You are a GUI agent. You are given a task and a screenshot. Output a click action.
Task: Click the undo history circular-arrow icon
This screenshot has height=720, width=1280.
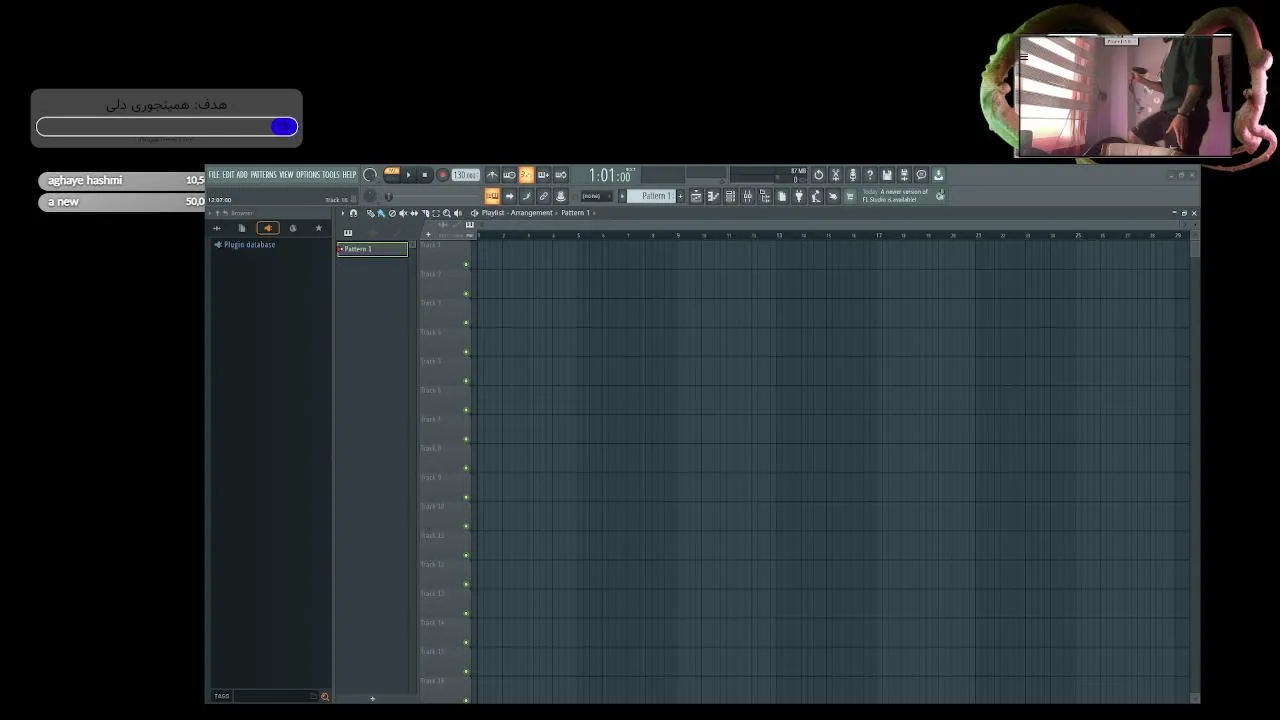click(818, 175)
